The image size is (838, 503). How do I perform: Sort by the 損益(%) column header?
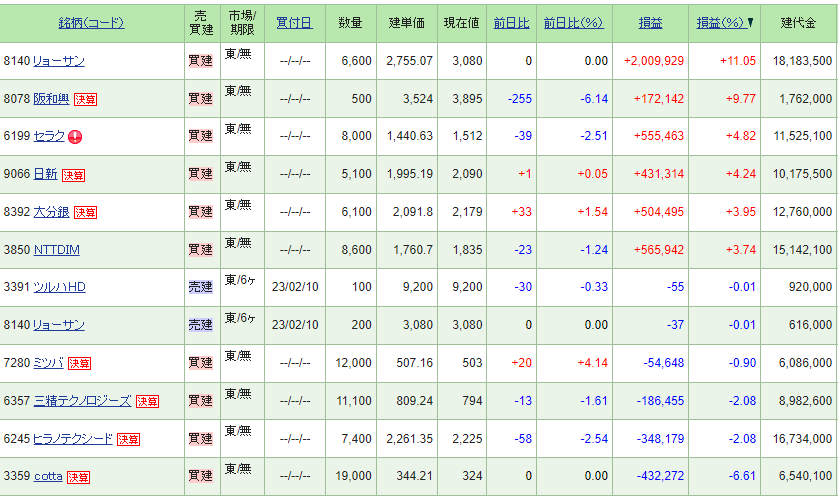(x=720, y=23)
